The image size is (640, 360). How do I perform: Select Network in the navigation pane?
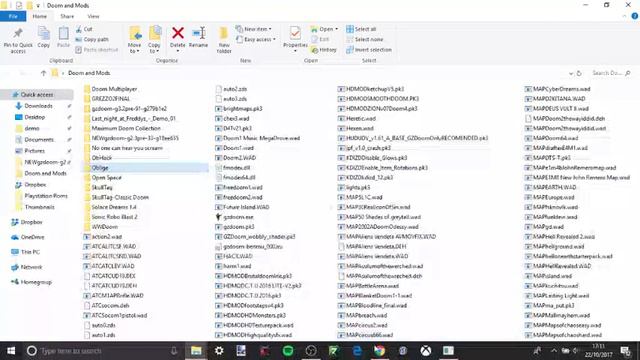click(x=31, y=267)
